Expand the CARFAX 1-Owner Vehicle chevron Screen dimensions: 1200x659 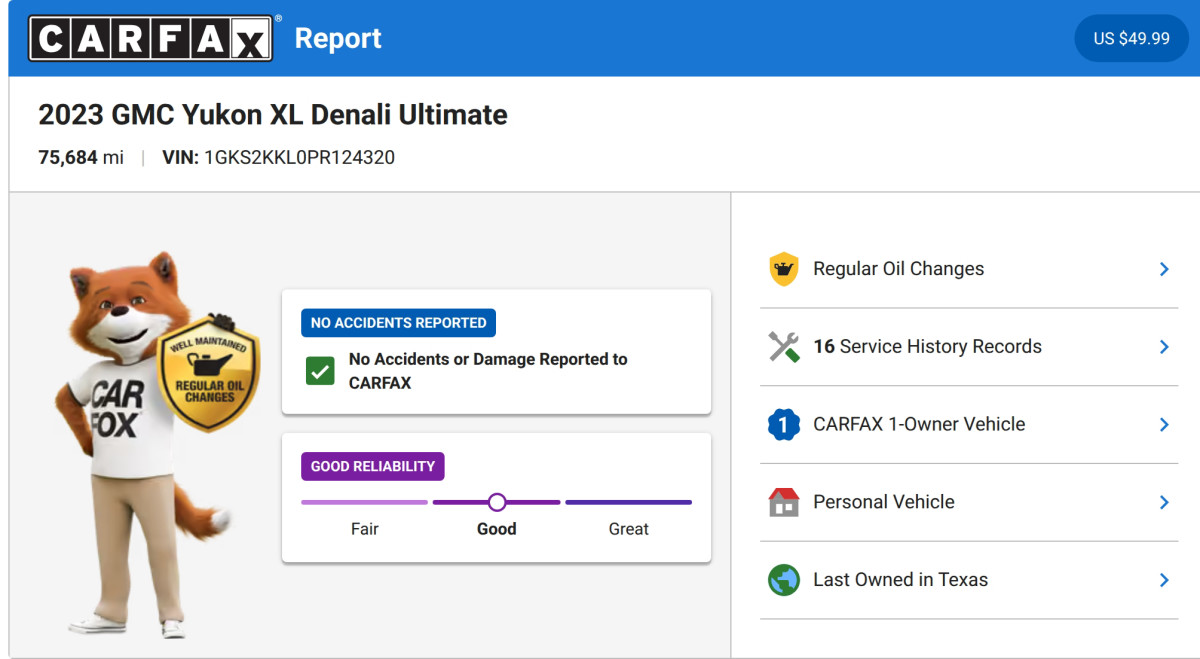pyautogui.click(x=1164, y=425)
